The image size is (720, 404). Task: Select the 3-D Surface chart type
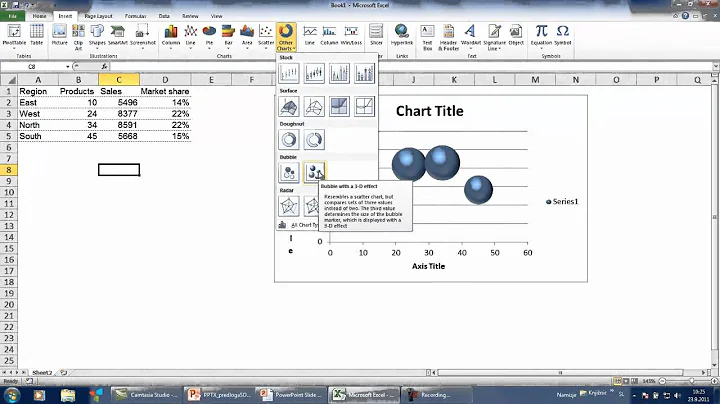click(289, 107)
